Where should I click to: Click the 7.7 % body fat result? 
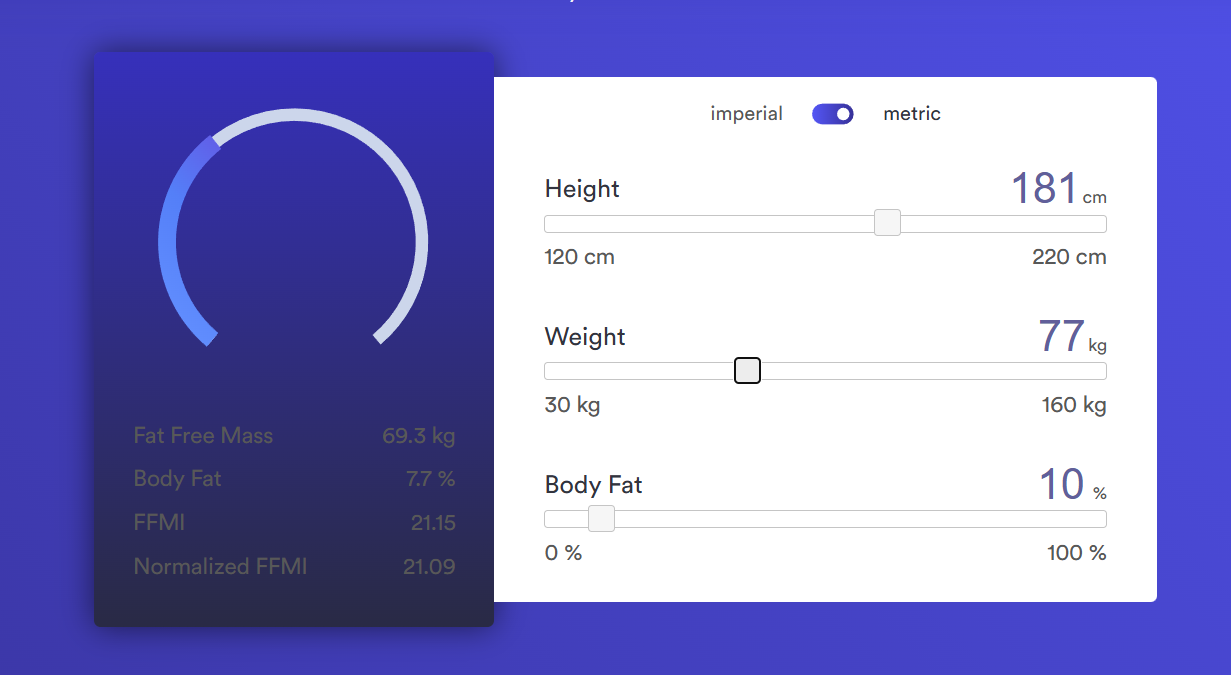tap(430, 479)
